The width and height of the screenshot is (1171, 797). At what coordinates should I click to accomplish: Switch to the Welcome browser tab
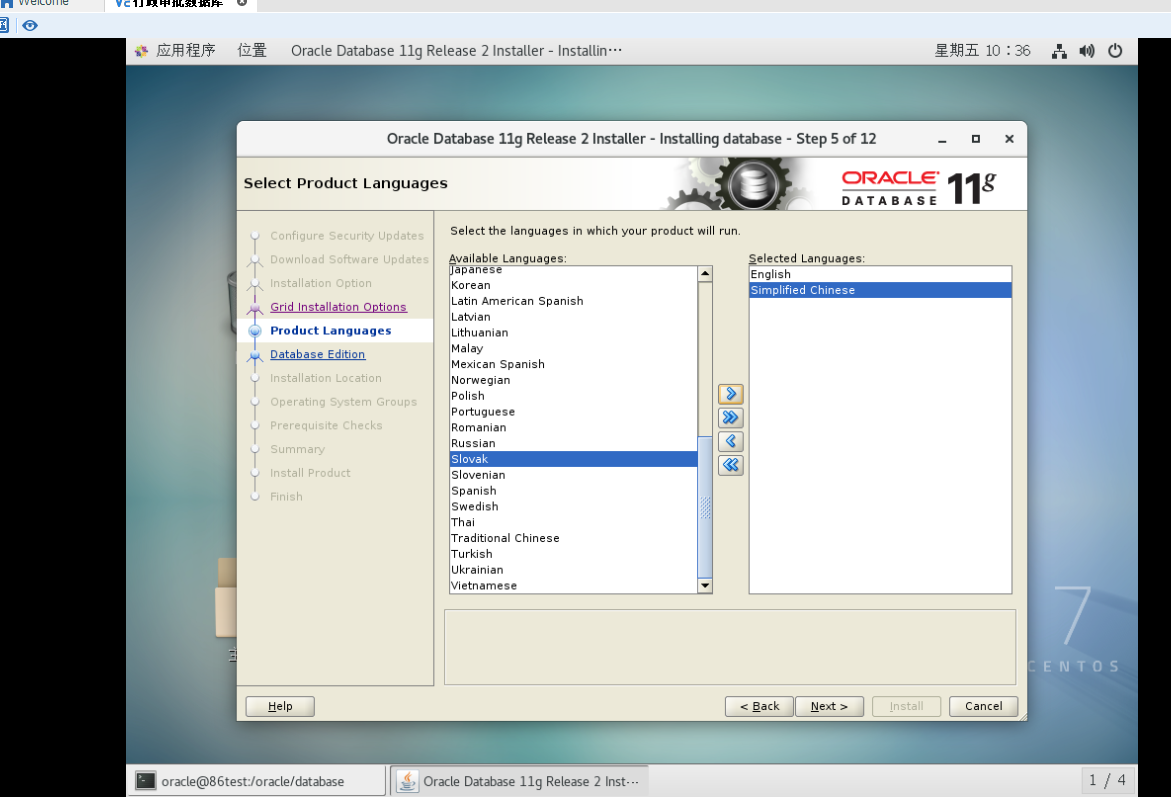[44, 3]
